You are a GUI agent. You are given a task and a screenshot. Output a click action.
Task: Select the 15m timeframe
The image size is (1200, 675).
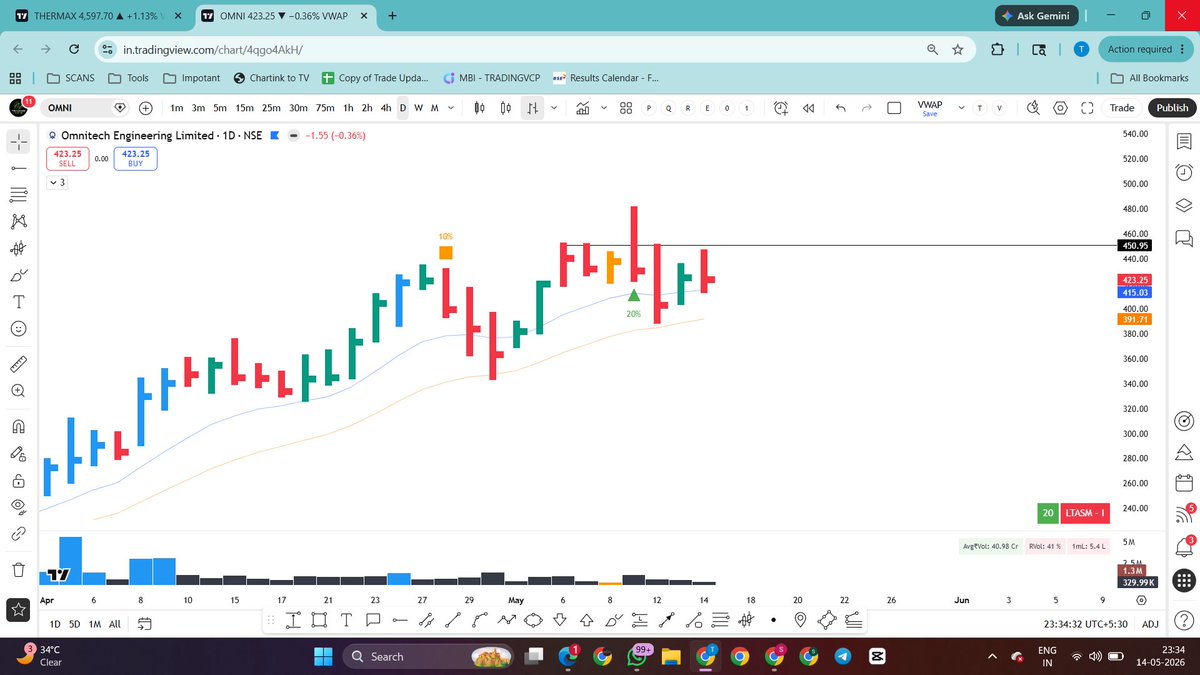[x=244, y=108]
